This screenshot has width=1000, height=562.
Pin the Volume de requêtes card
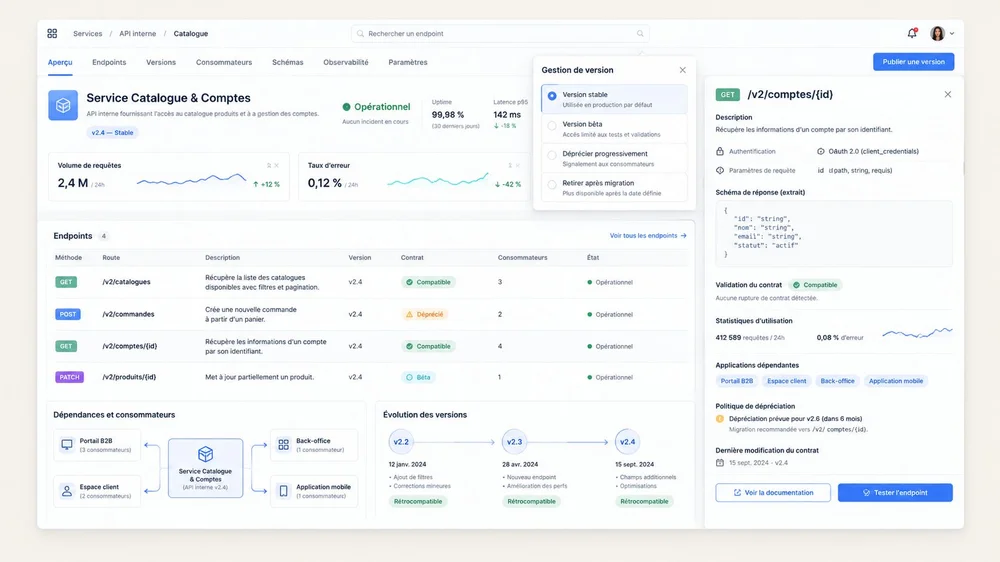[x=268, y=165]
